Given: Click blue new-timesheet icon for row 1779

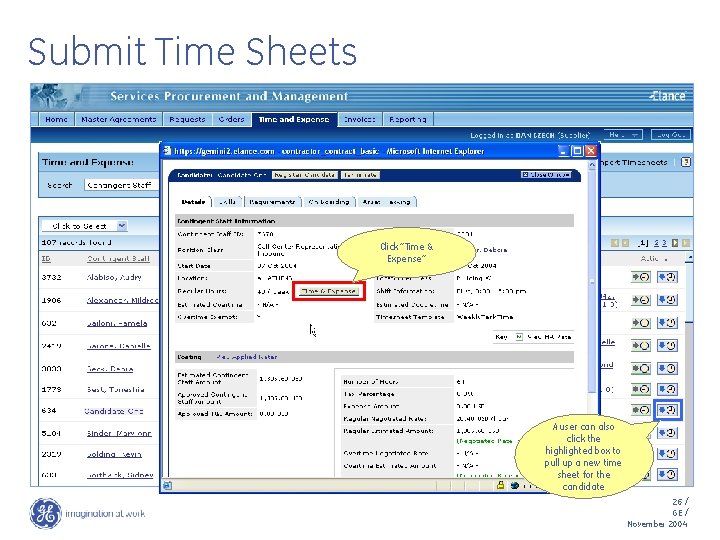Looking at the screenshot, I should (x=667, y=389).
